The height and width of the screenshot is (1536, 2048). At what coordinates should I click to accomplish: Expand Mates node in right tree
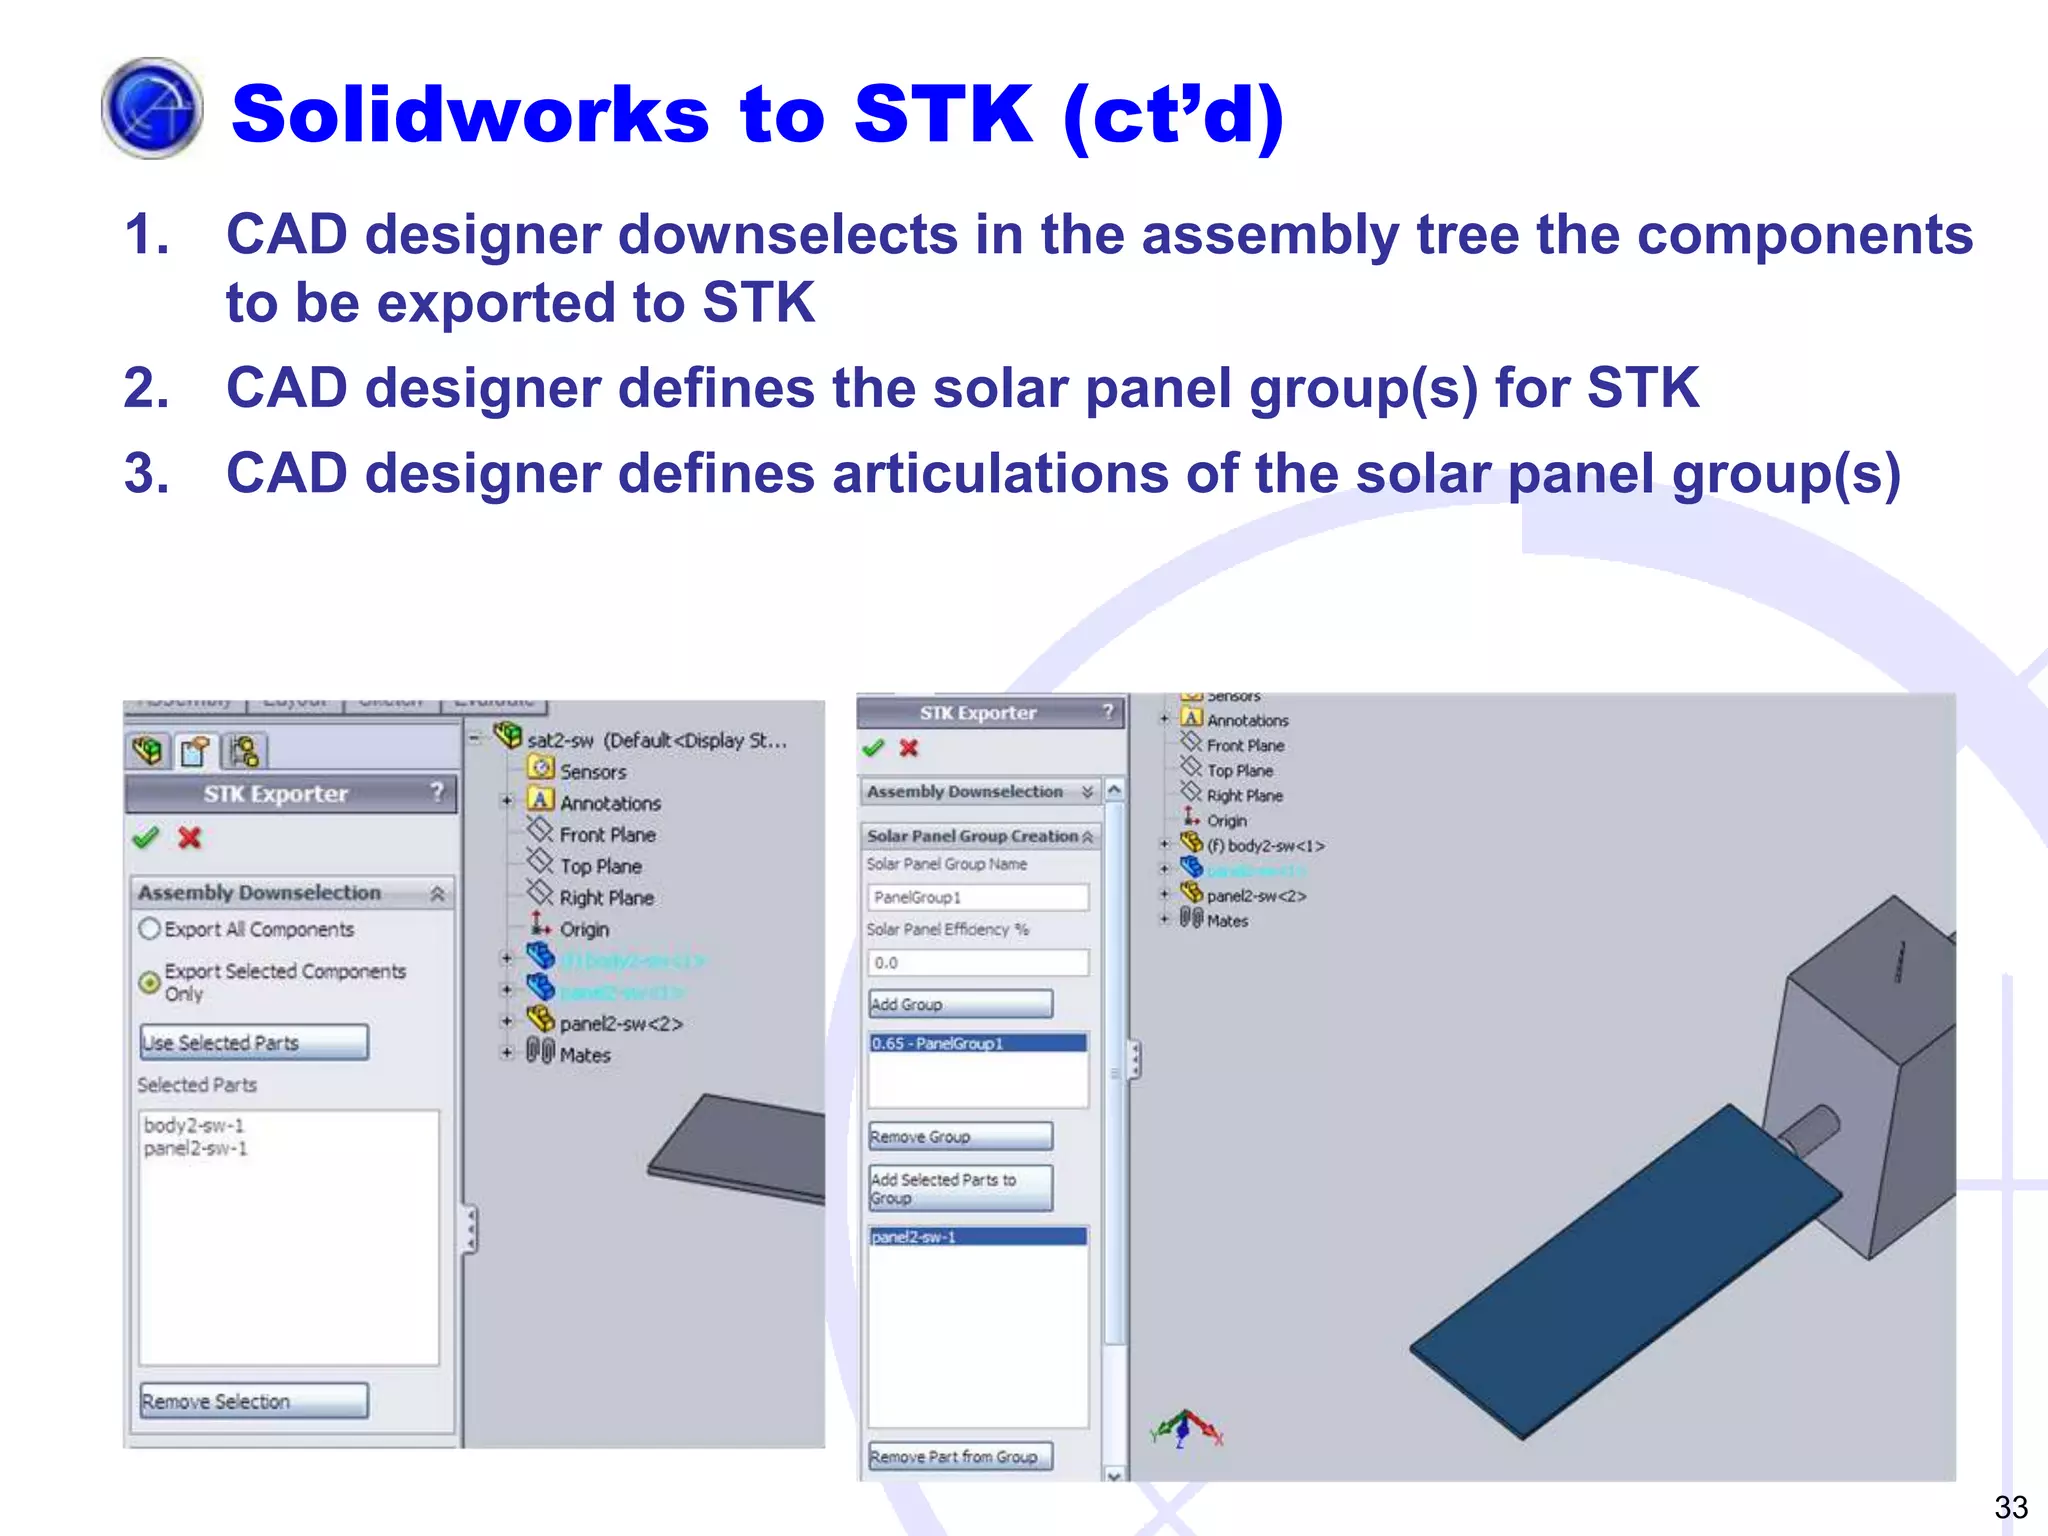click(1164, 919)
